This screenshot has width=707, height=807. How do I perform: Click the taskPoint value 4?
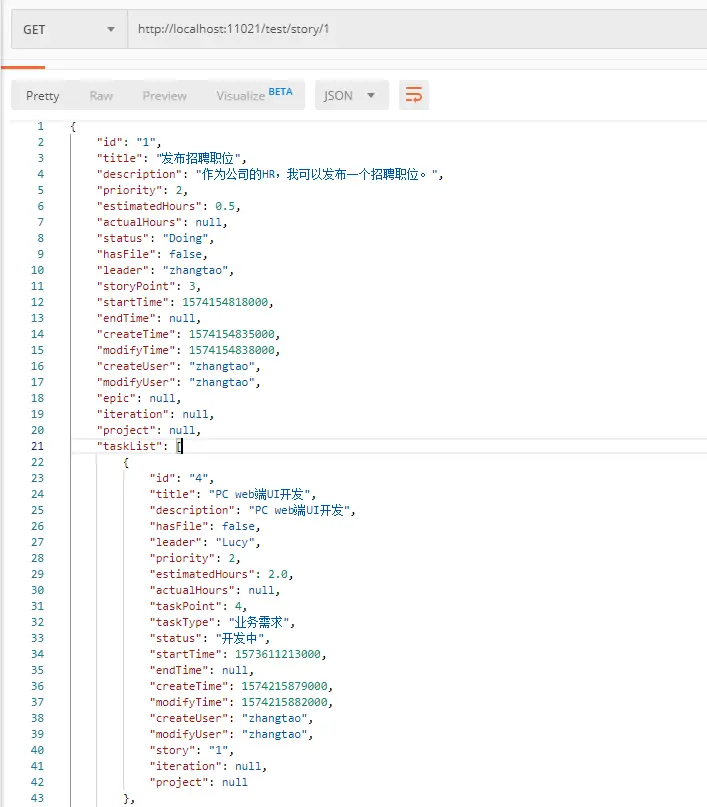(238, 606)
